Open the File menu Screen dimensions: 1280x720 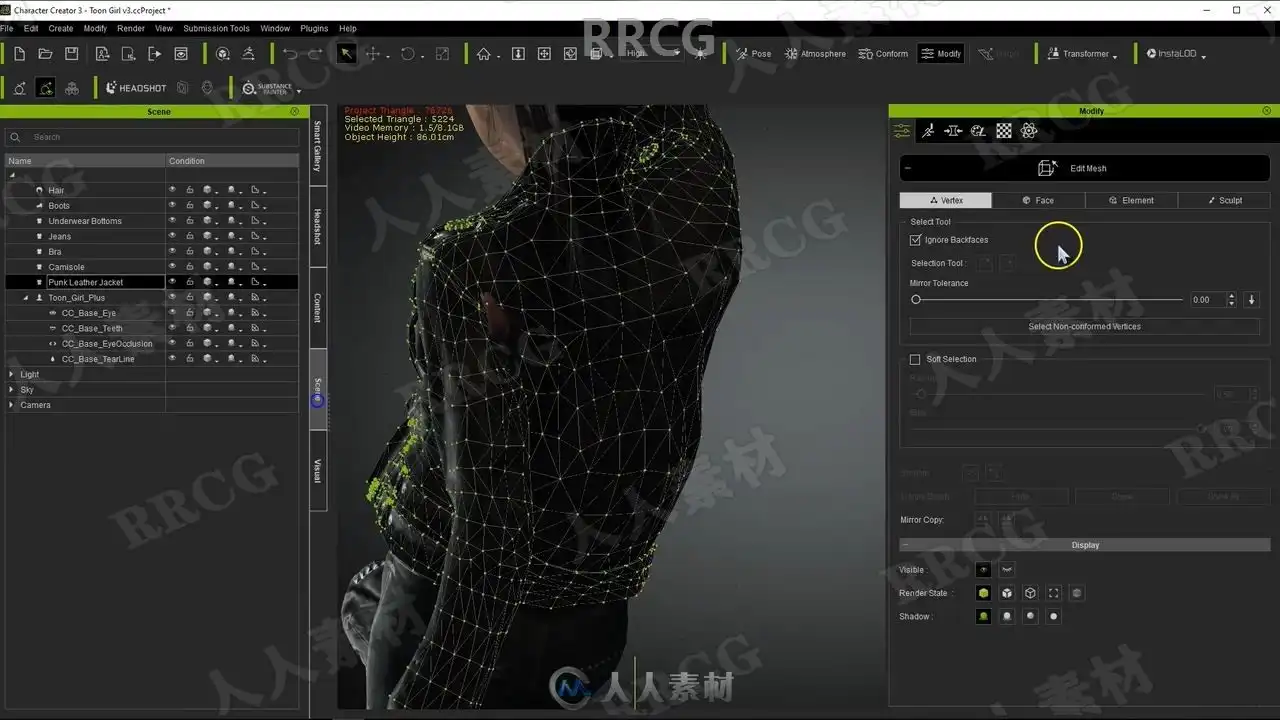[x=7, y=28]
